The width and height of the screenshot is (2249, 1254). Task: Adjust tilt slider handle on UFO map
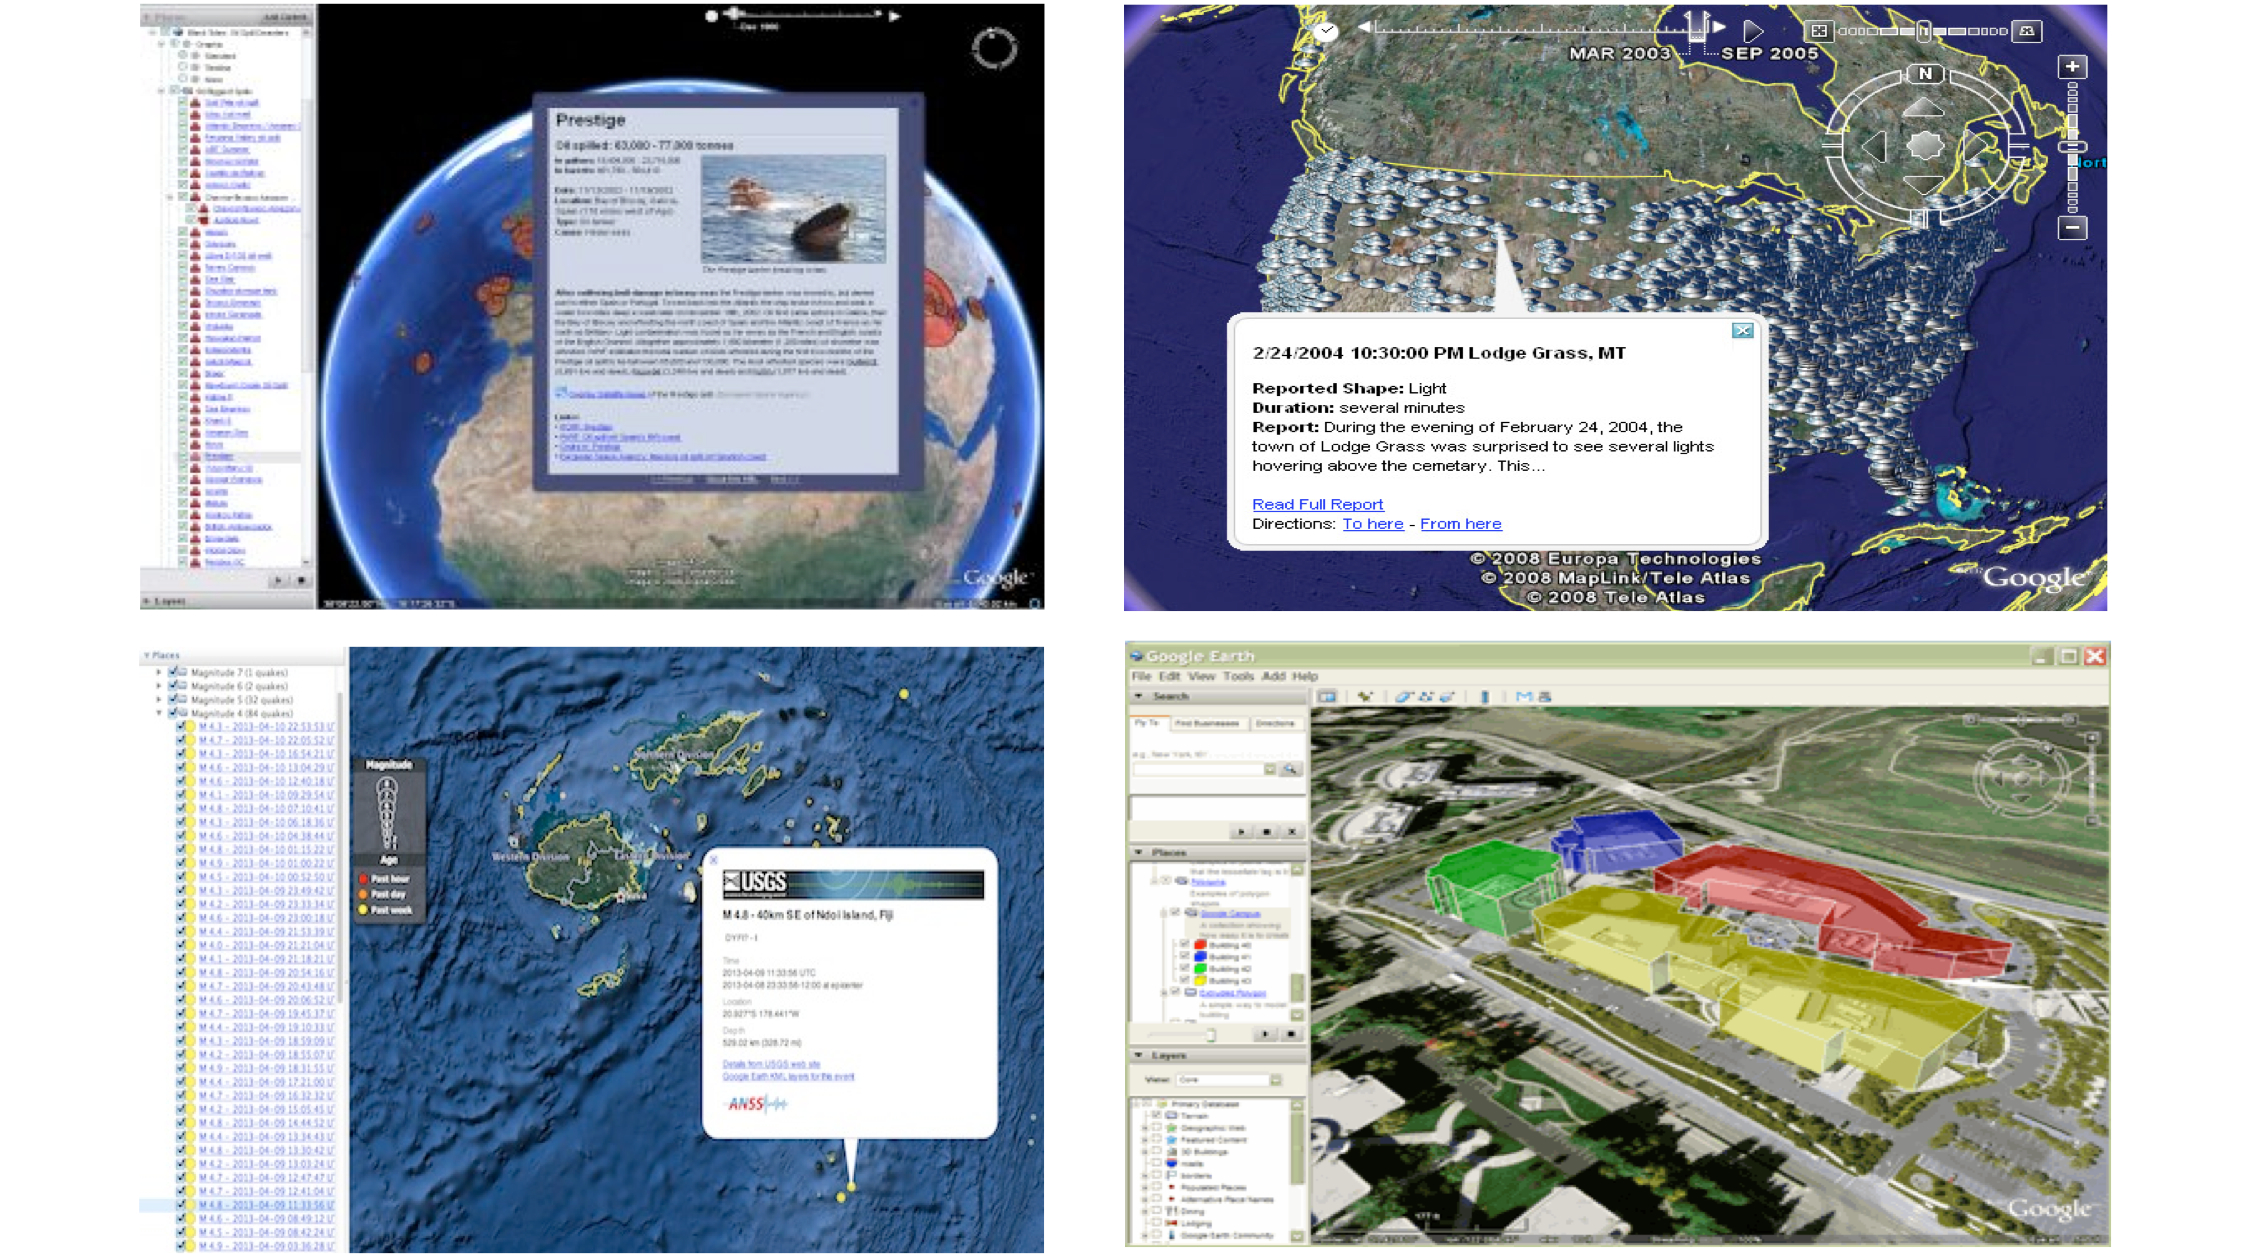[1923, 31]
